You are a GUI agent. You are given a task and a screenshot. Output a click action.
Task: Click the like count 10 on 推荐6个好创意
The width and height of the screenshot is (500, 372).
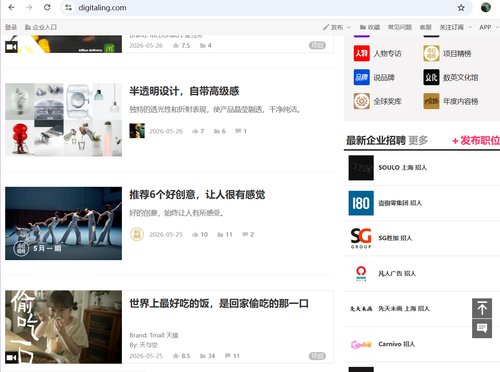pyautogui.click(x=200, y=235)
